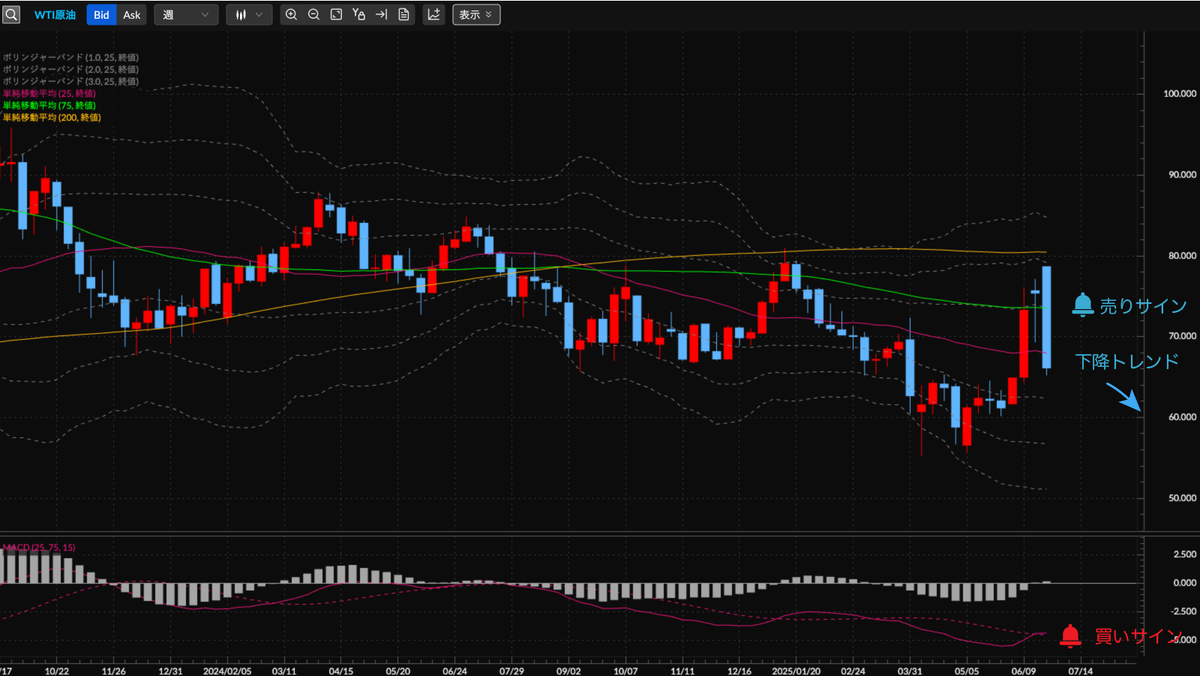Screen dimensions: 1200x676
Task: Zoom out of the chart
Action: pyautogui.click(x=314, y=15)
